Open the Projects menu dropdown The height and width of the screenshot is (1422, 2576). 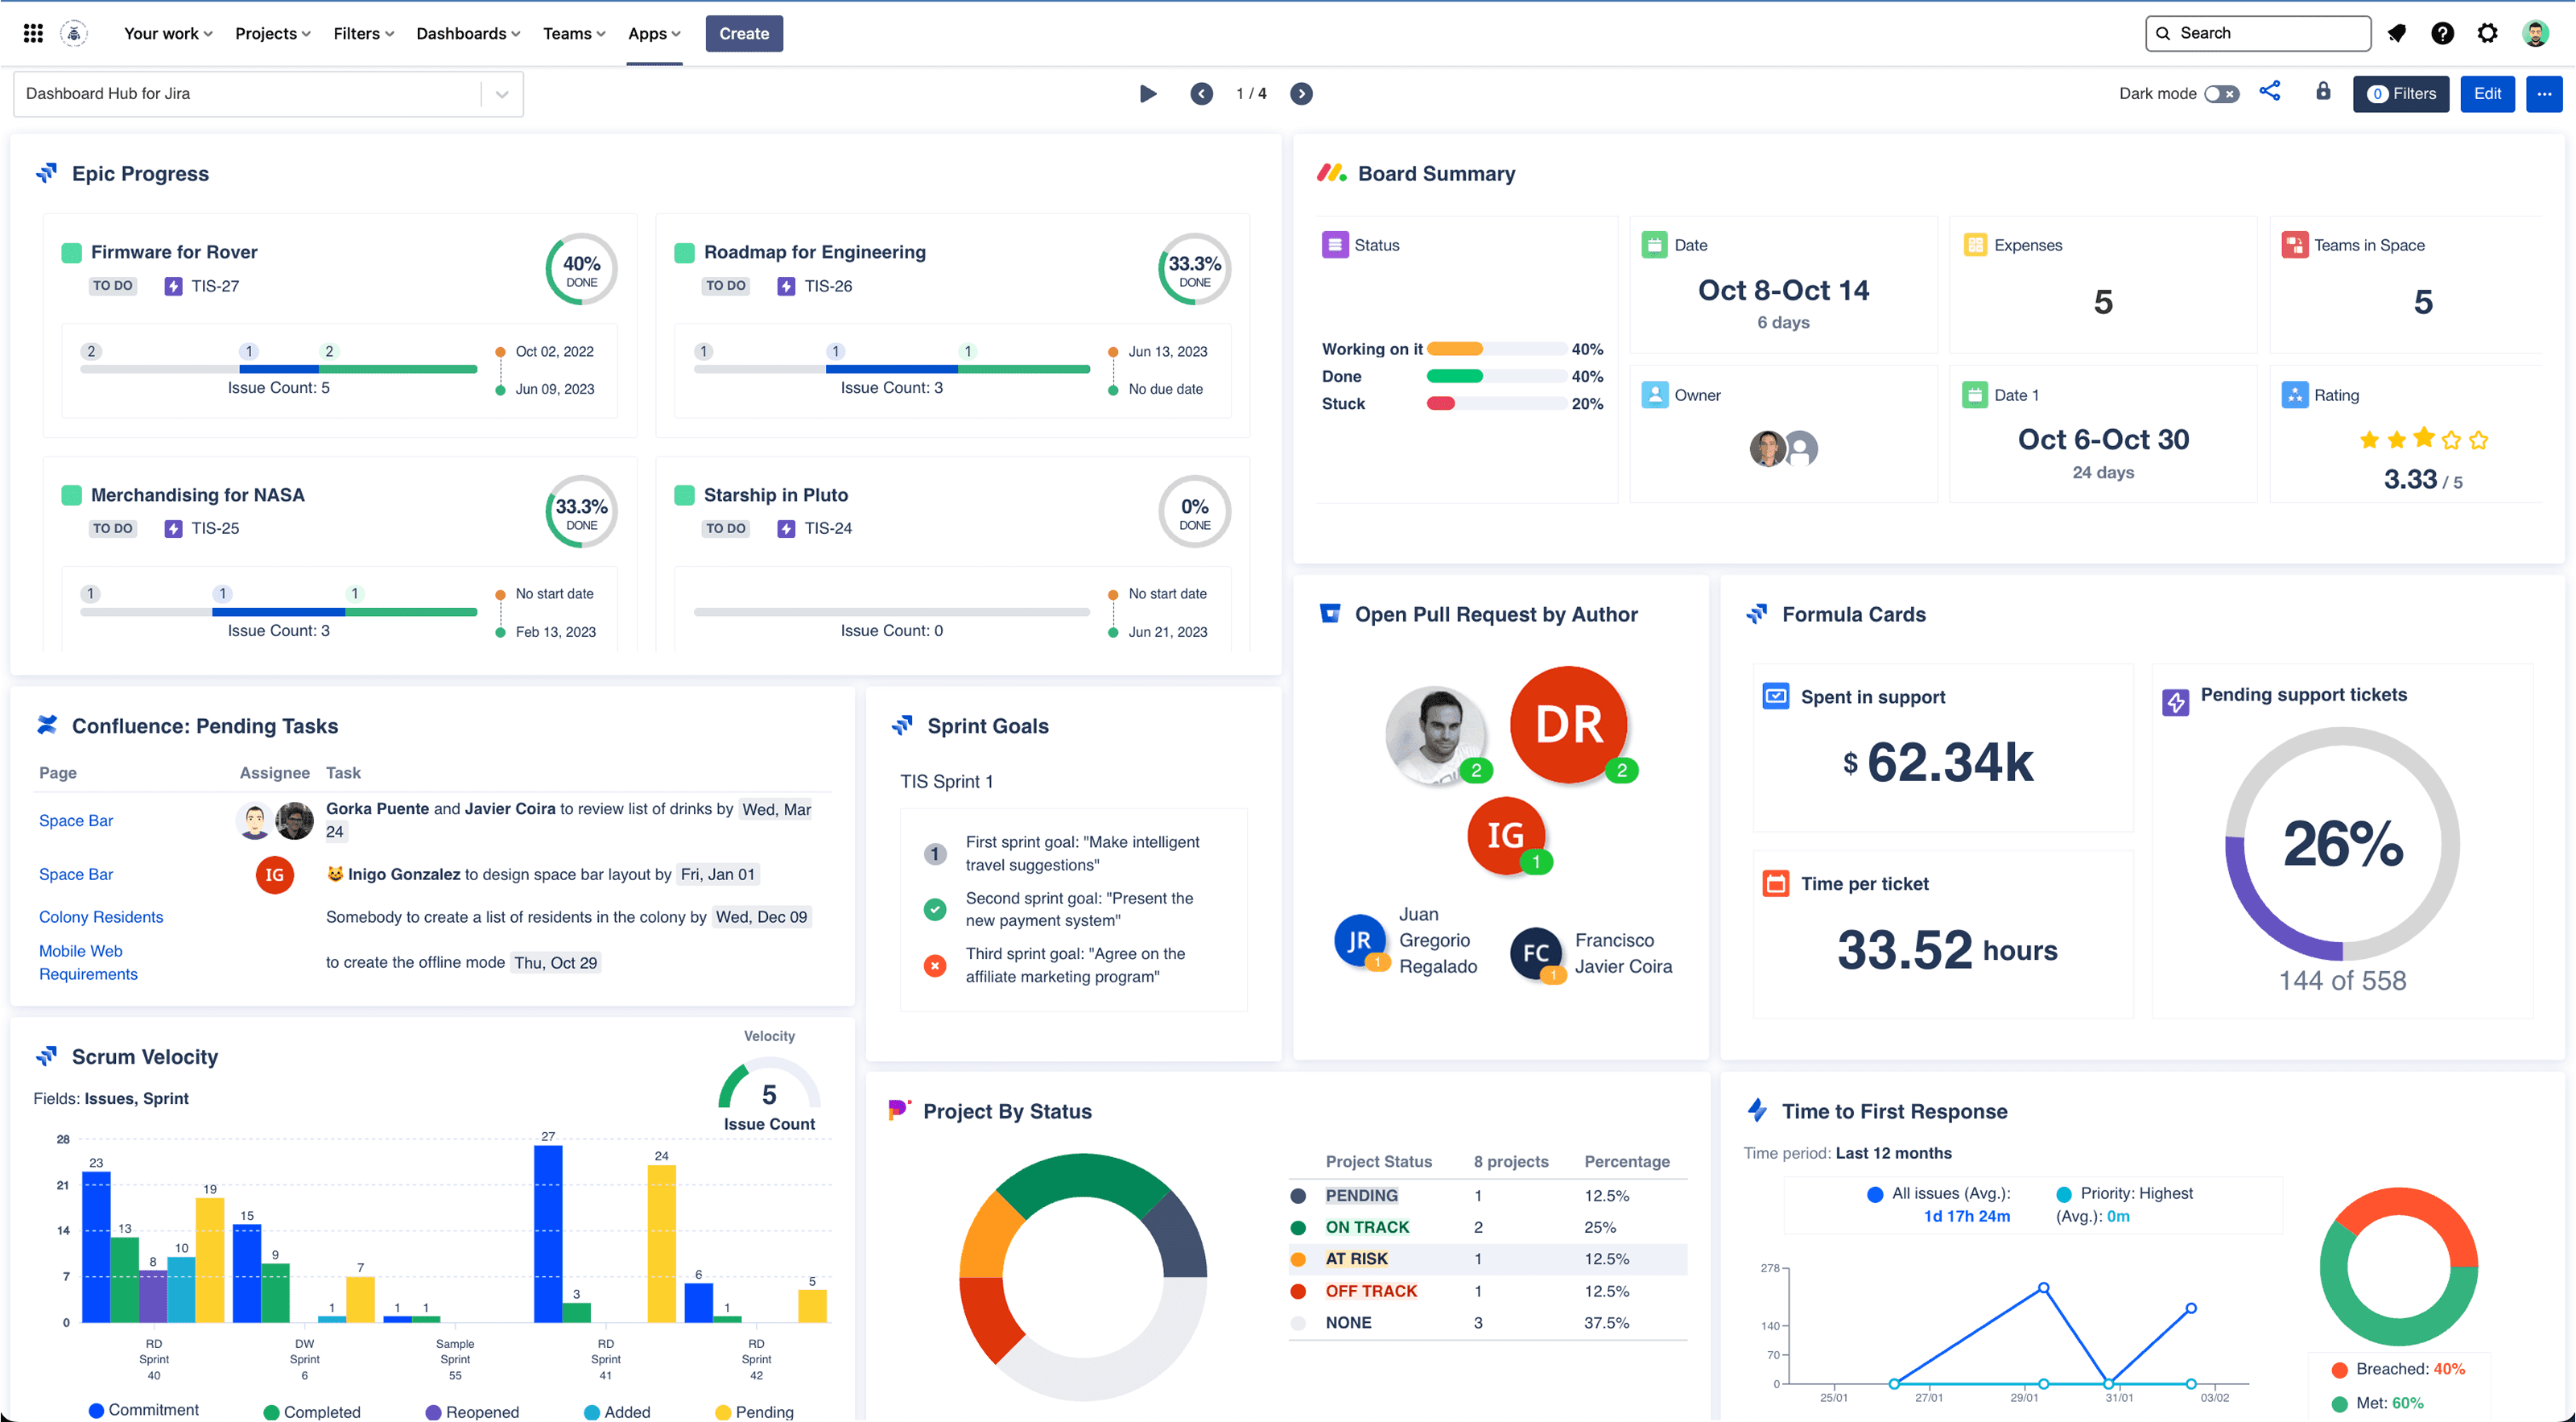tap(272, 33)
